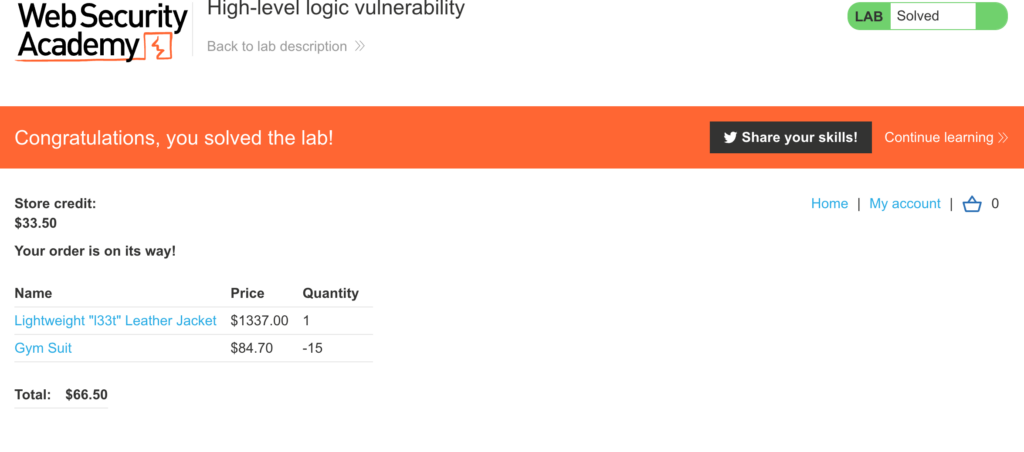Click the orange lightning bolt logo mark
This screenshot has width=1024, height=452.
tap(159, 48)
